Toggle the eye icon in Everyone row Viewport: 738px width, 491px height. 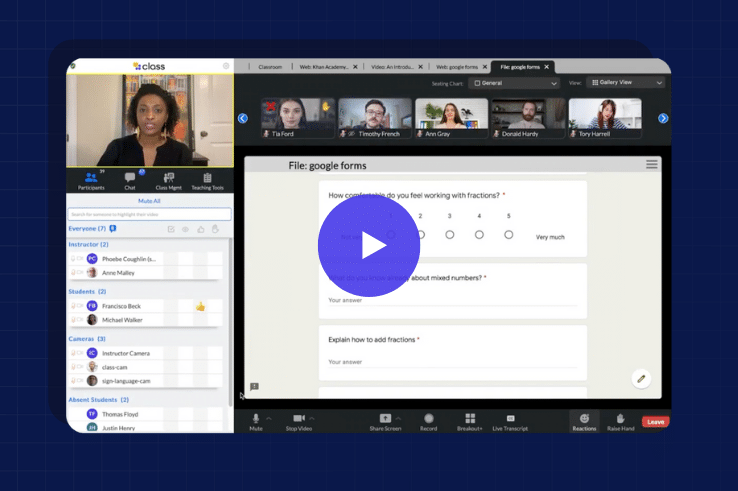pyautogui.click(x=185, y=229)
